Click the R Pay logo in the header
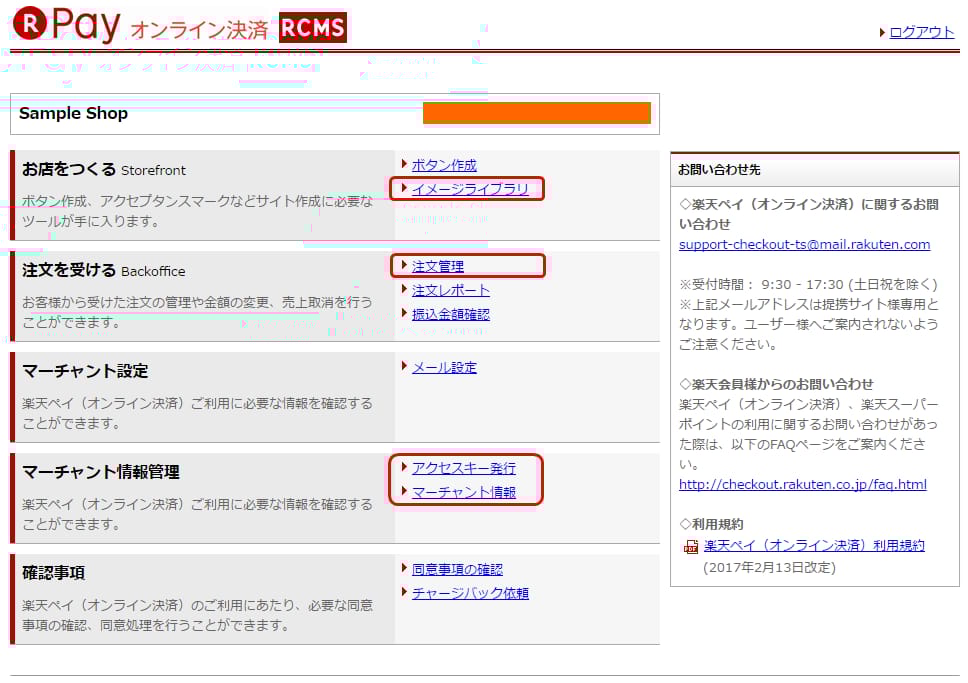Viewport: 968px width, 683px height. coord(67,25)
